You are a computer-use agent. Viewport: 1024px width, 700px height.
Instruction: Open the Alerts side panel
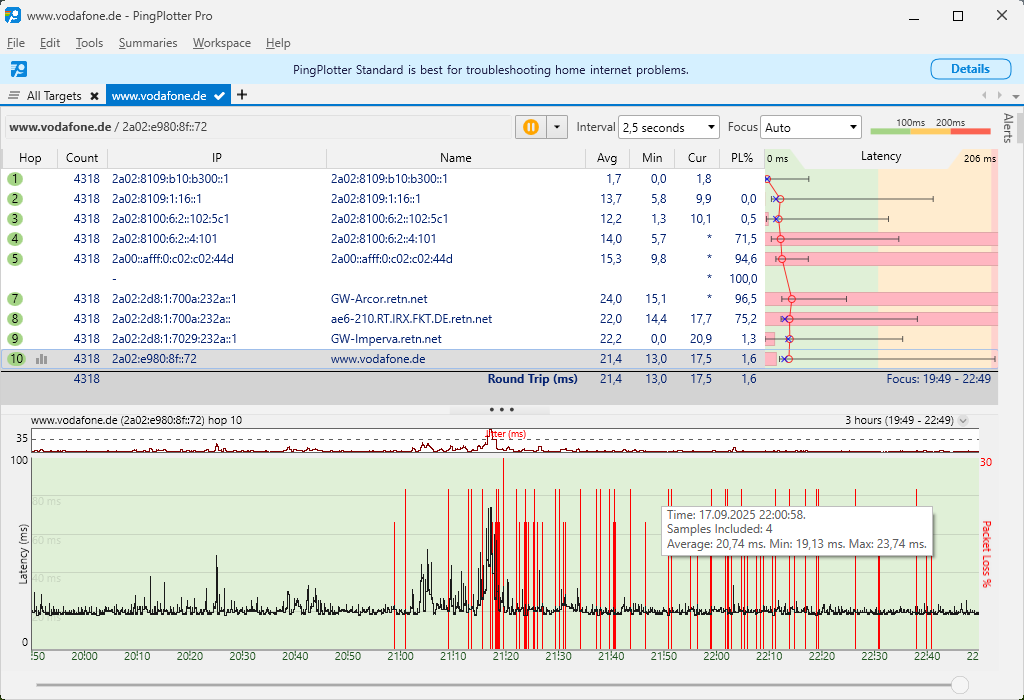[1008, 128]
